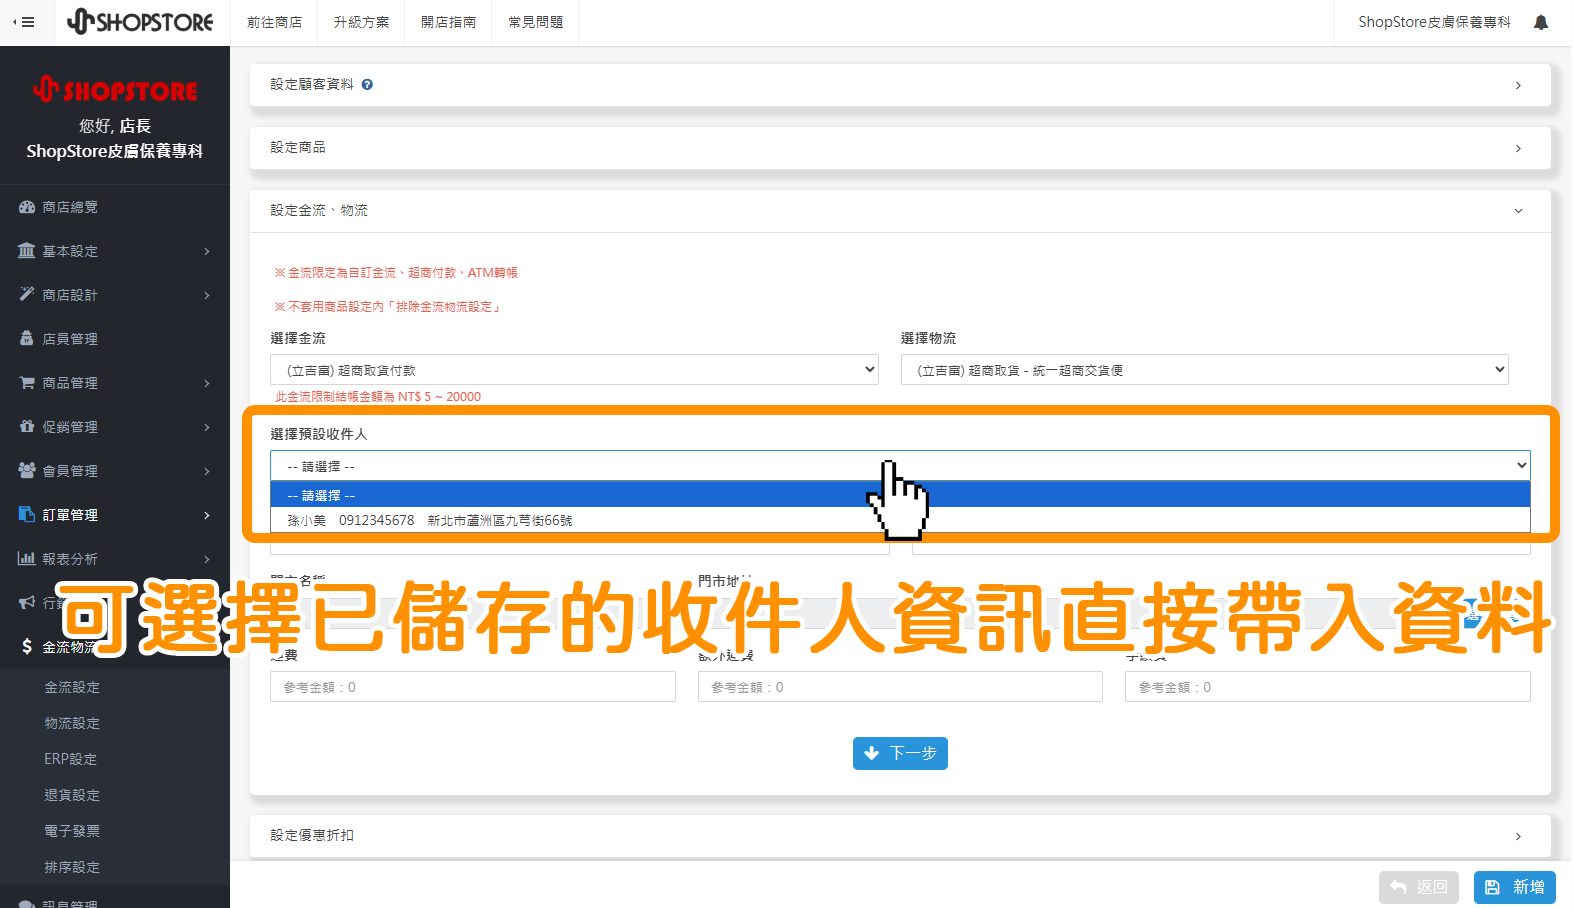This screenshot has height=908, width=1573.
Task: Select recipient 孫小美 0912345678 option
Action: point(900,520)
